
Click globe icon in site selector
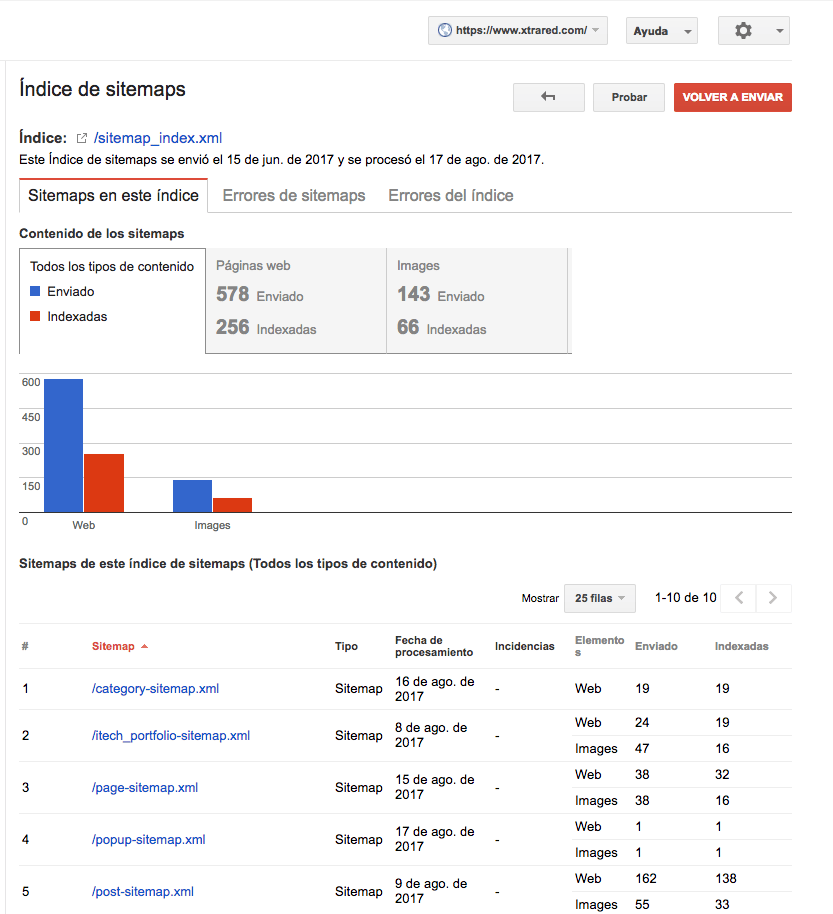point(445,30)
